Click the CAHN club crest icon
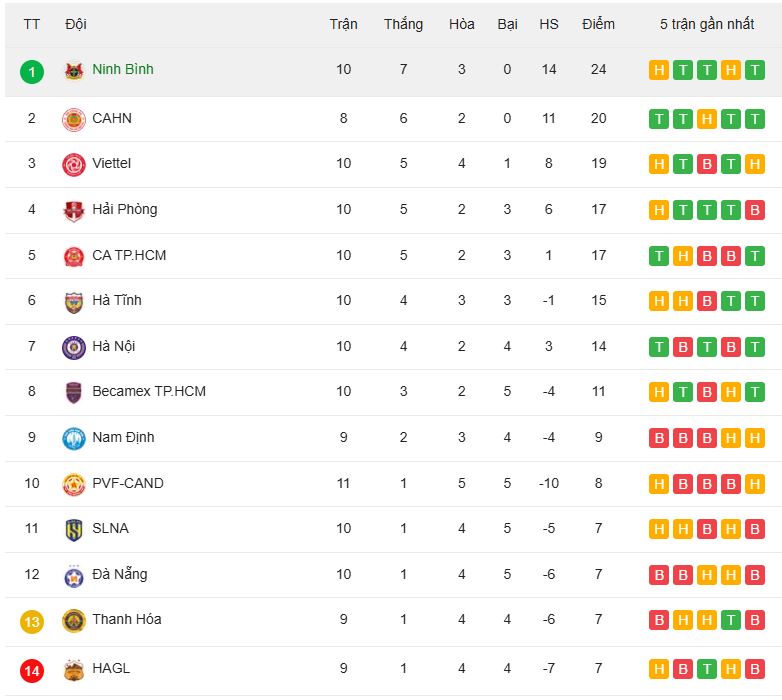 click(74, 119)
